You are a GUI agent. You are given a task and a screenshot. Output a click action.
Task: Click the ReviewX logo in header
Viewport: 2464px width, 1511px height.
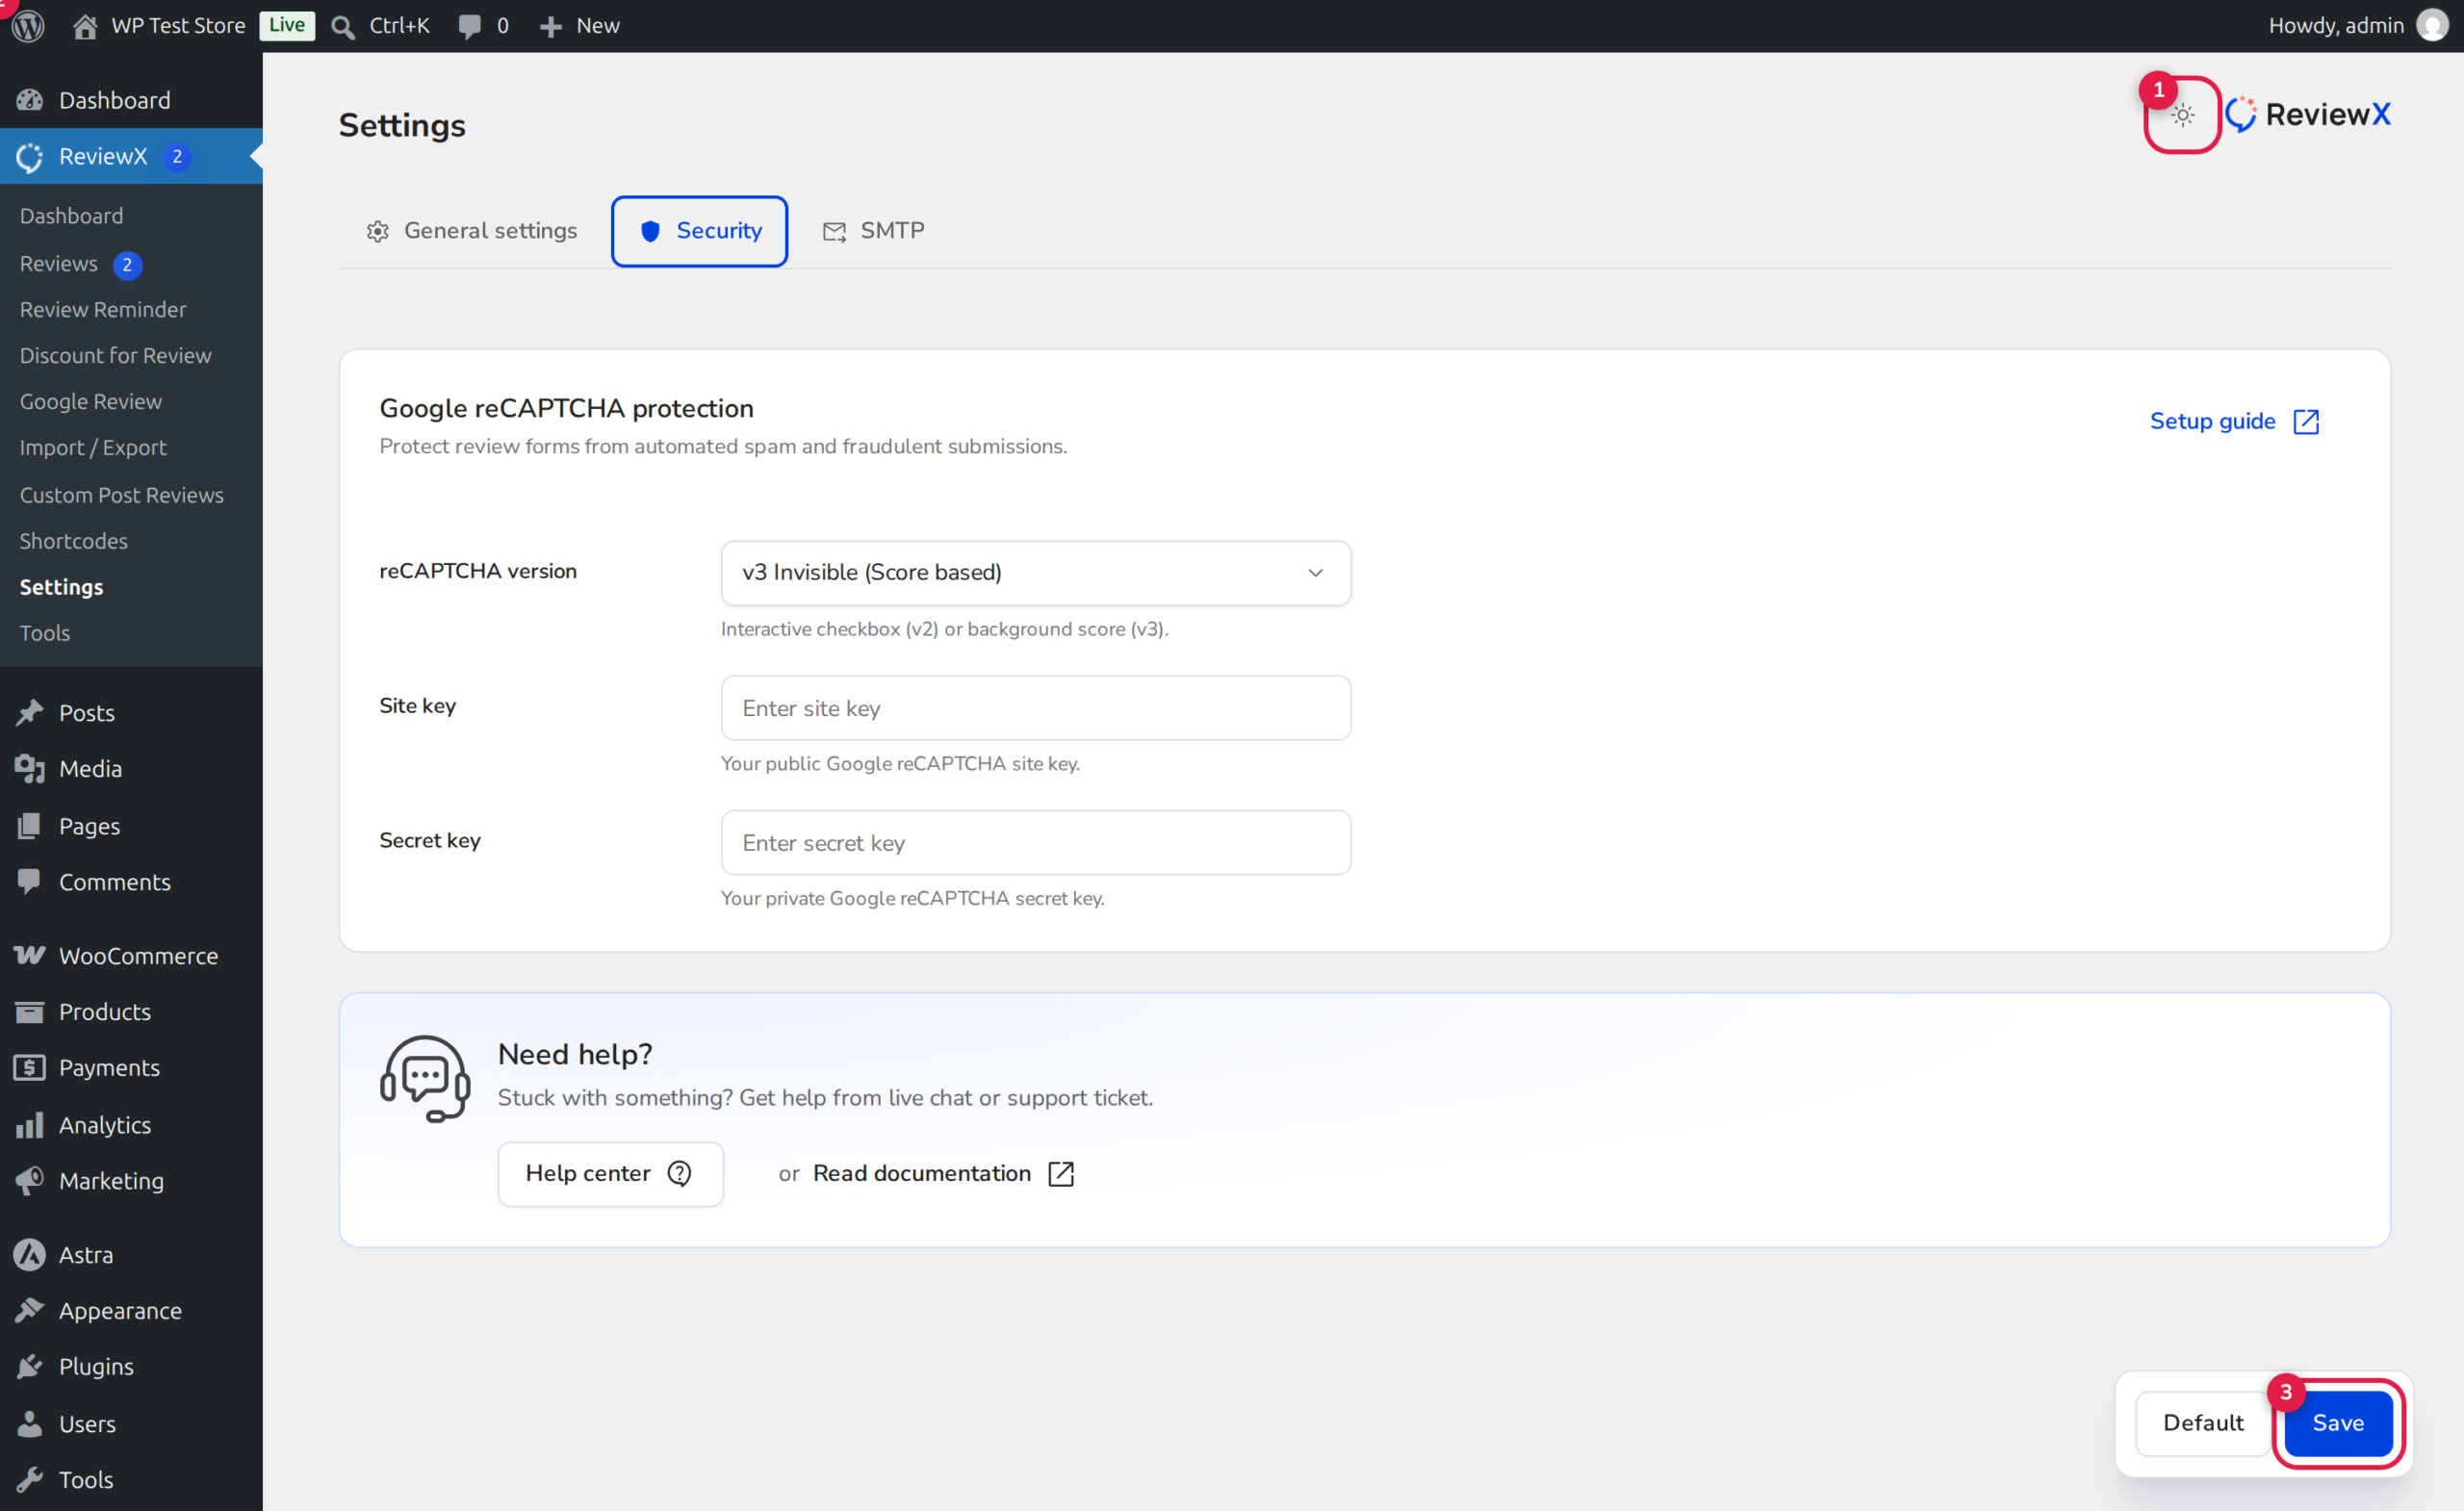point(2309,114)
